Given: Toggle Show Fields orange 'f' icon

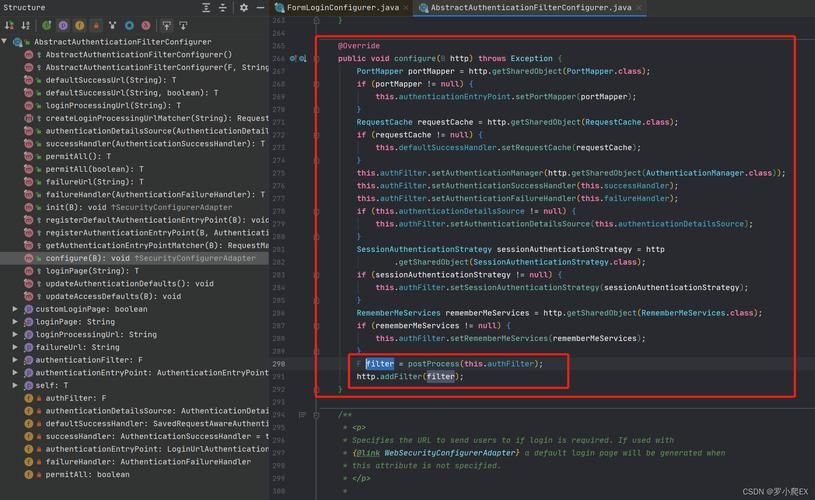Looking at the screenshot, I should (x=80, y=25).
